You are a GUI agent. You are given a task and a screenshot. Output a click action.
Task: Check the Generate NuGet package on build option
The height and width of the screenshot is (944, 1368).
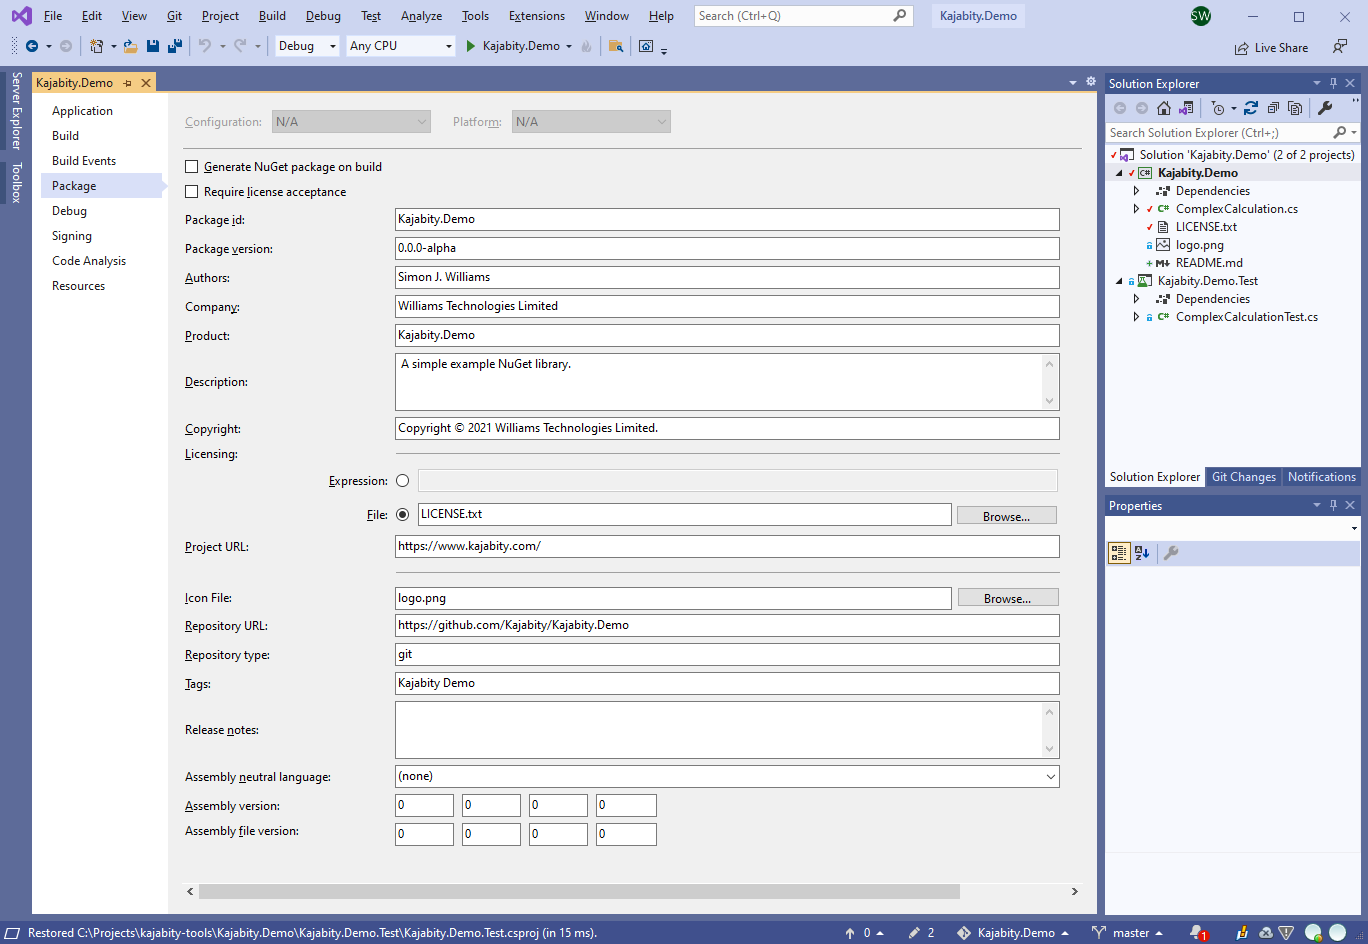pyautogui.click(x=192, y=167)
